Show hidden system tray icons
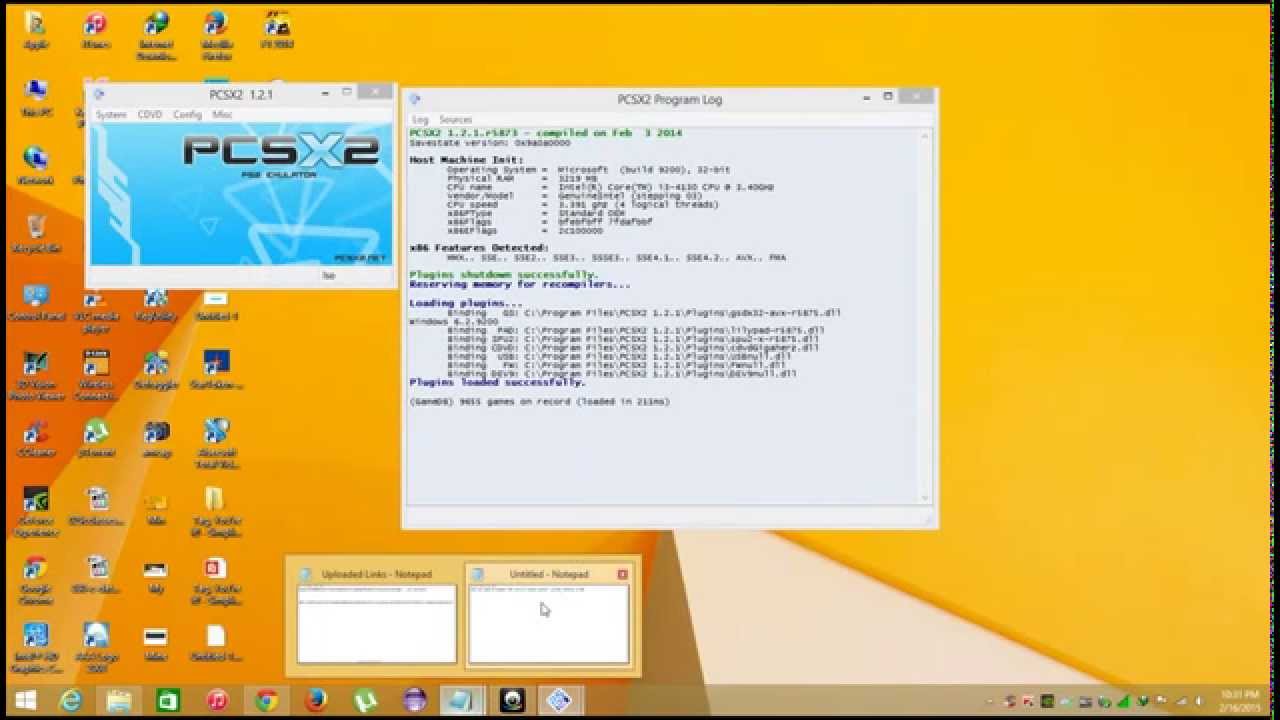The width and height of the screenshot is (1280, 720). click(x=990, y=701)
